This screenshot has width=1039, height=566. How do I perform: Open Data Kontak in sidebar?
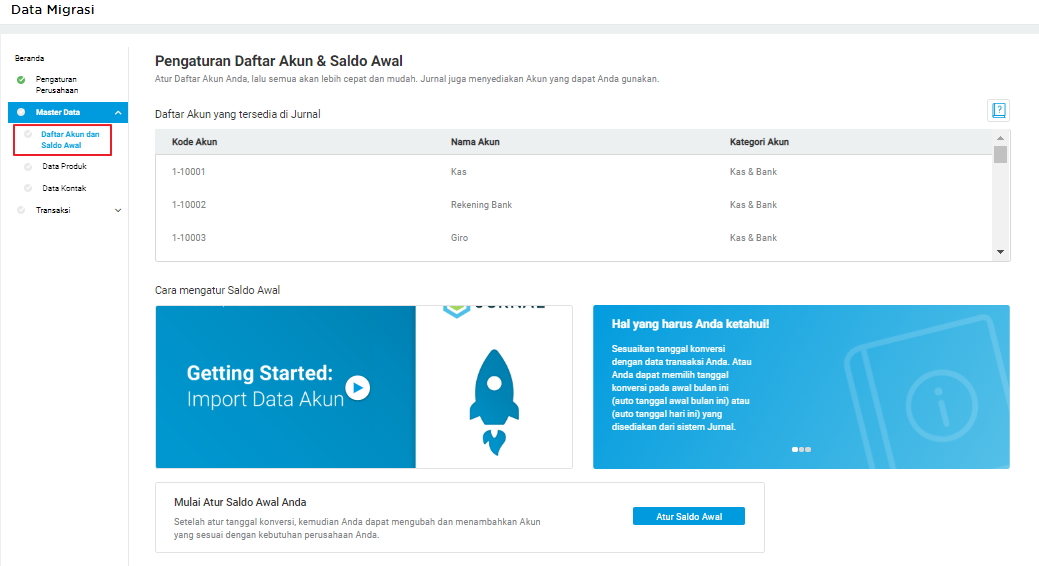click(x=64, y=188)
